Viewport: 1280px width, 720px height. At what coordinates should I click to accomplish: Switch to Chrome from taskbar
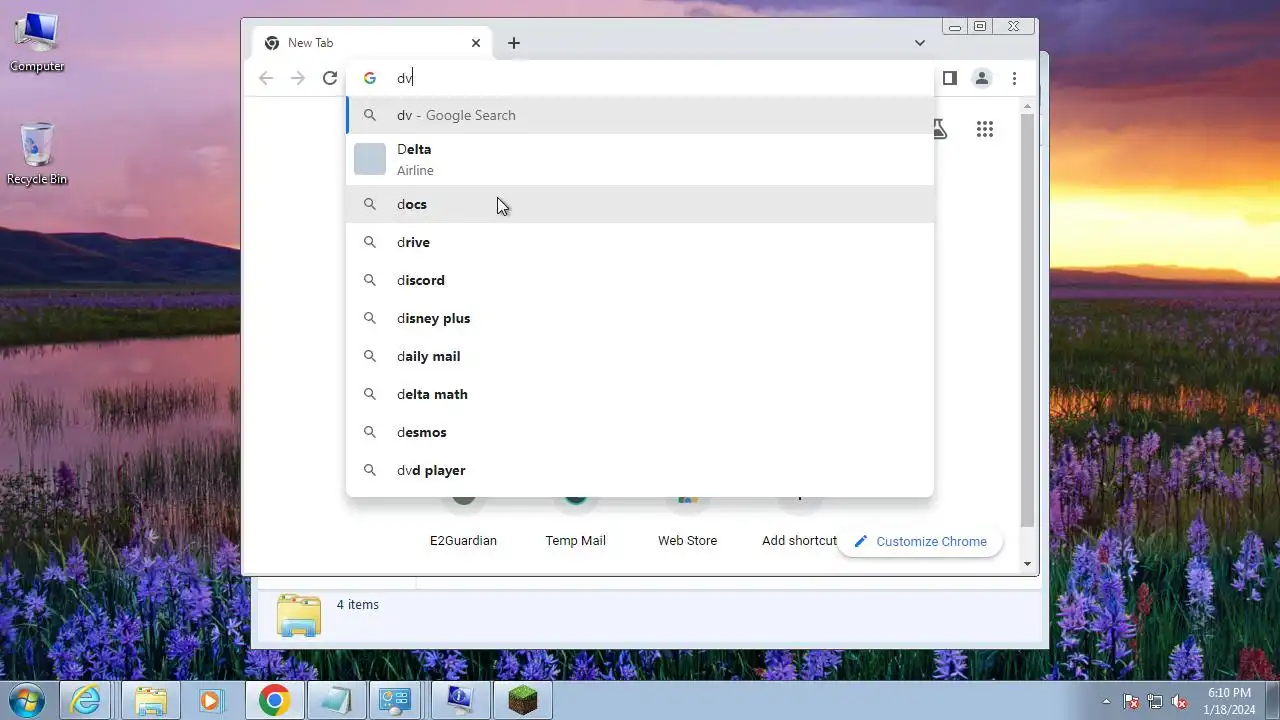pos(274,701)
